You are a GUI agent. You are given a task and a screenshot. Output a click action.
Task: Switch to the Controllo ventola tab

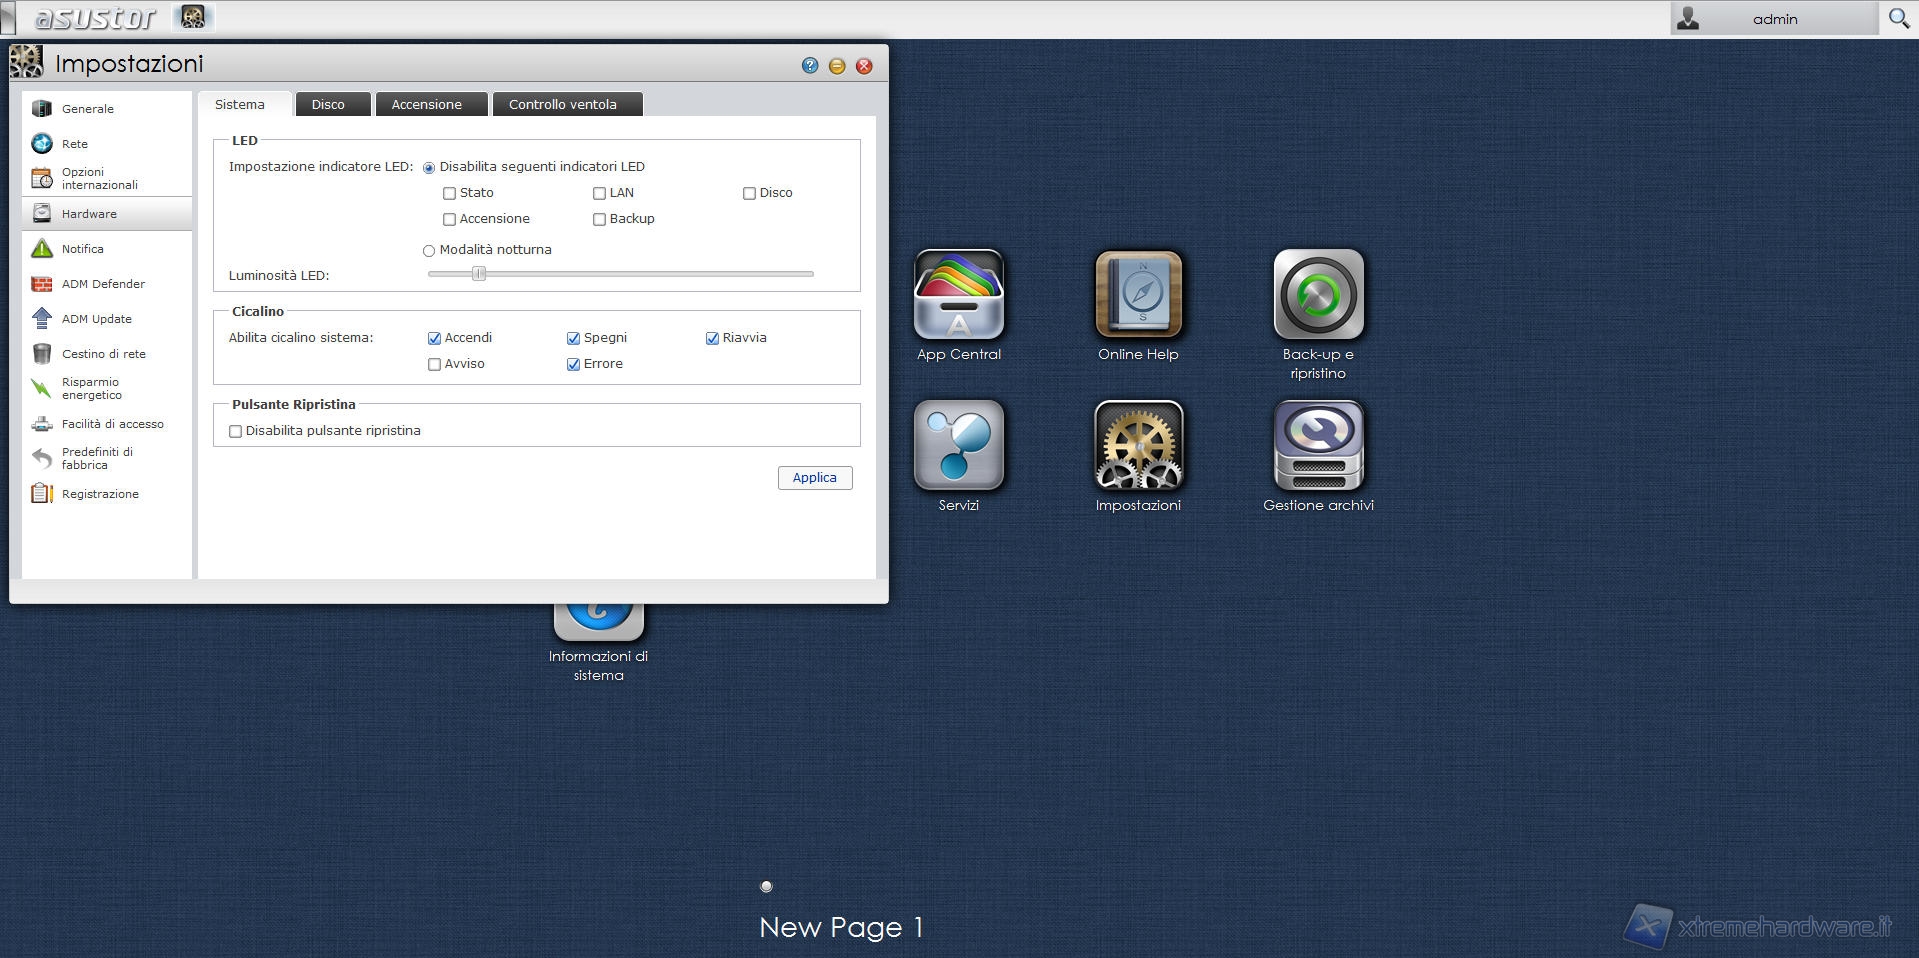(562, 105)
